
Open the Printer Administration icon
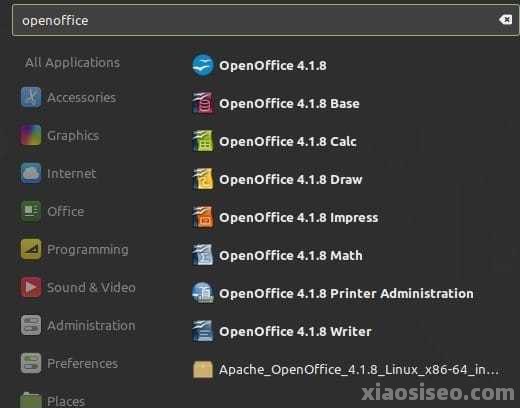tap(203, 293)
